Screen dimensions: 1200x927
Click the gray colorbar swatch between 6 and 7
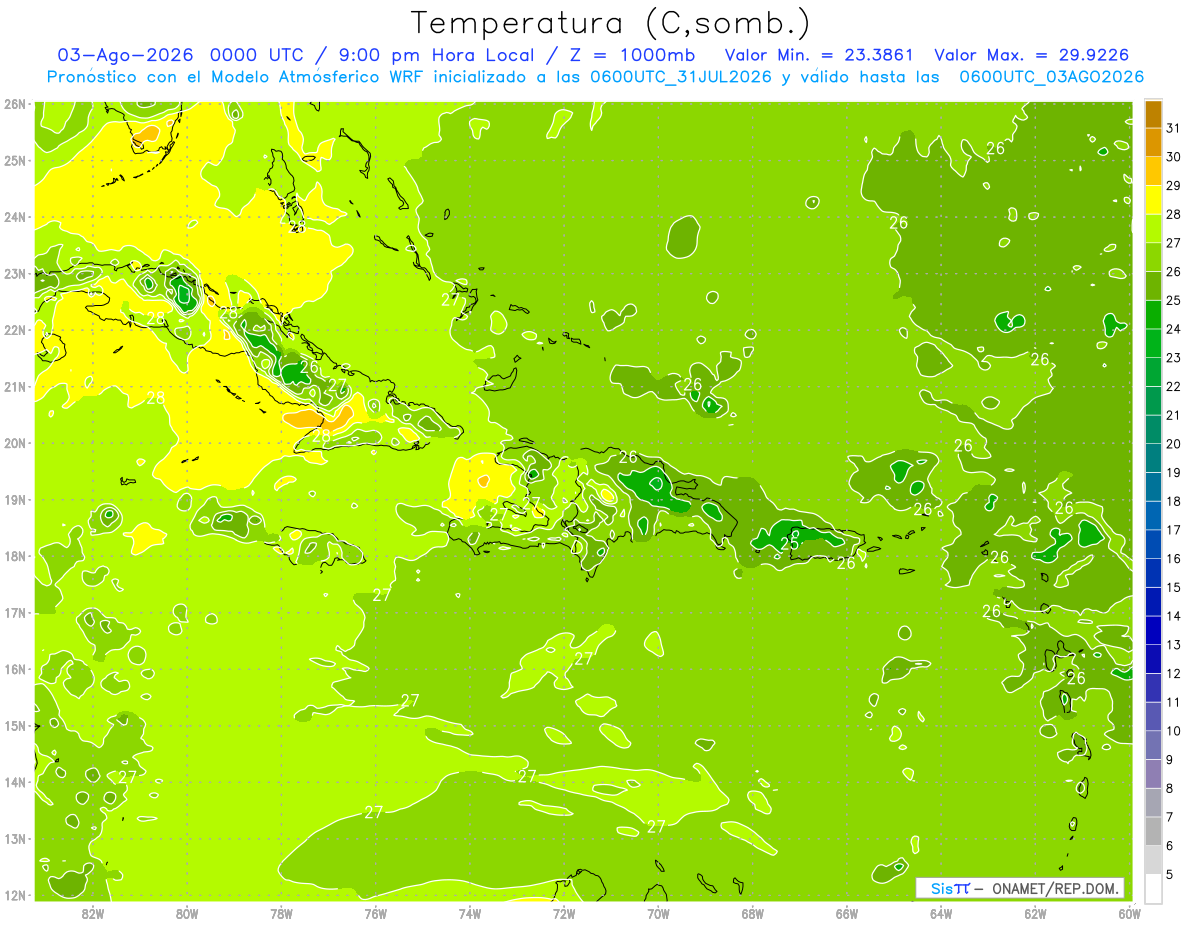pos(1153,831)
